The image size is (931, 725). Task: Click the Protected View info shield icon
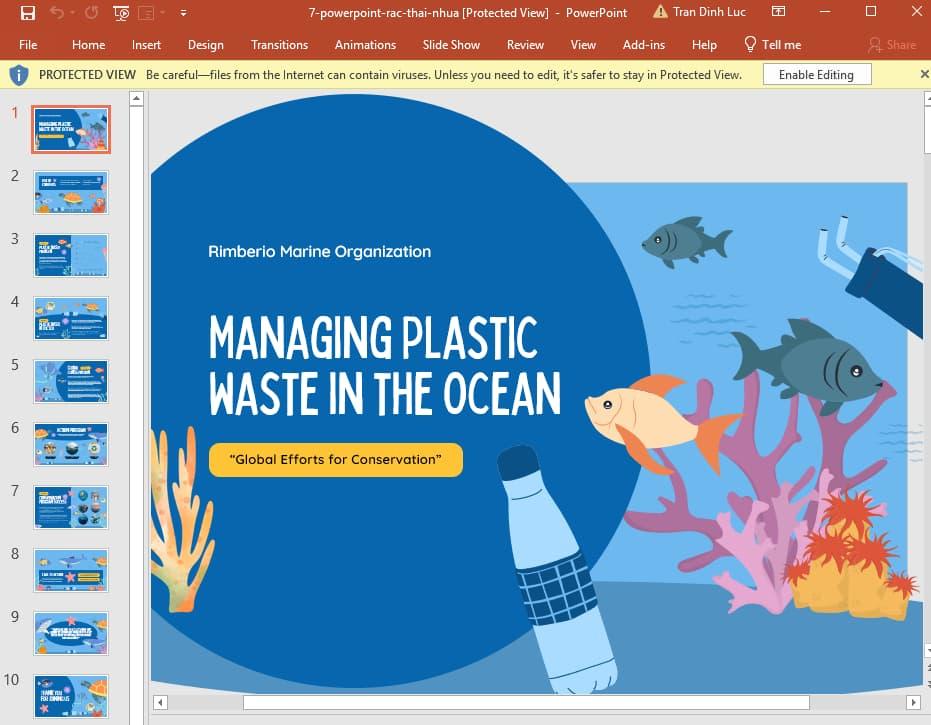tap(17, 74)
